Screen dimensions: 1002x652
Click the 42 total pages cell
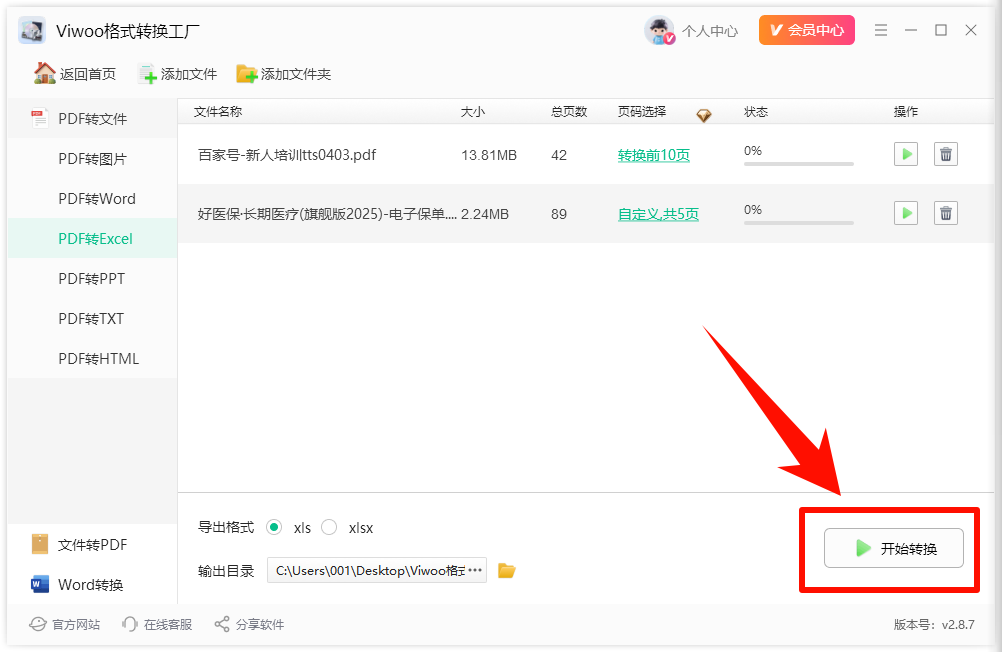(559, 155)
